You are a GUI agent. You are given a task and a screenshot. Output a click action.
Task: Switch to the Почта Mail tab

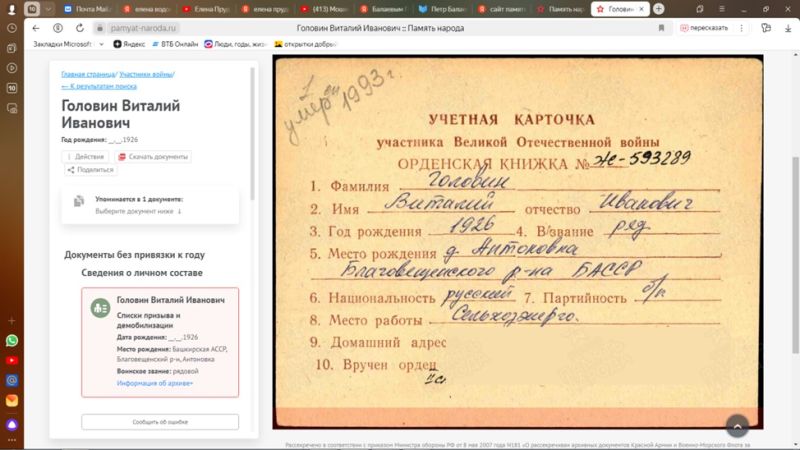tap(87, 9)
